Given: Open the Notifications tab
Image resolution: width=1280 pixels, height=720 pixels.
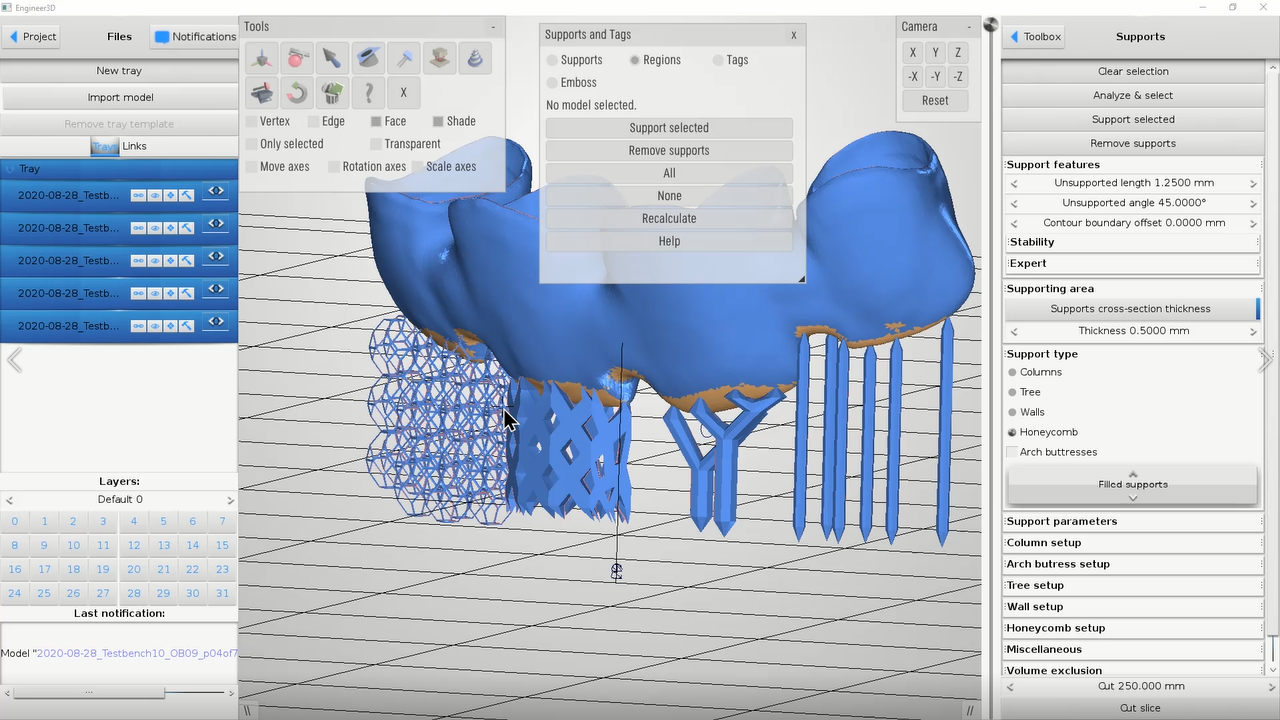Looking at the screenshot, I should click(x=195, y=37).
